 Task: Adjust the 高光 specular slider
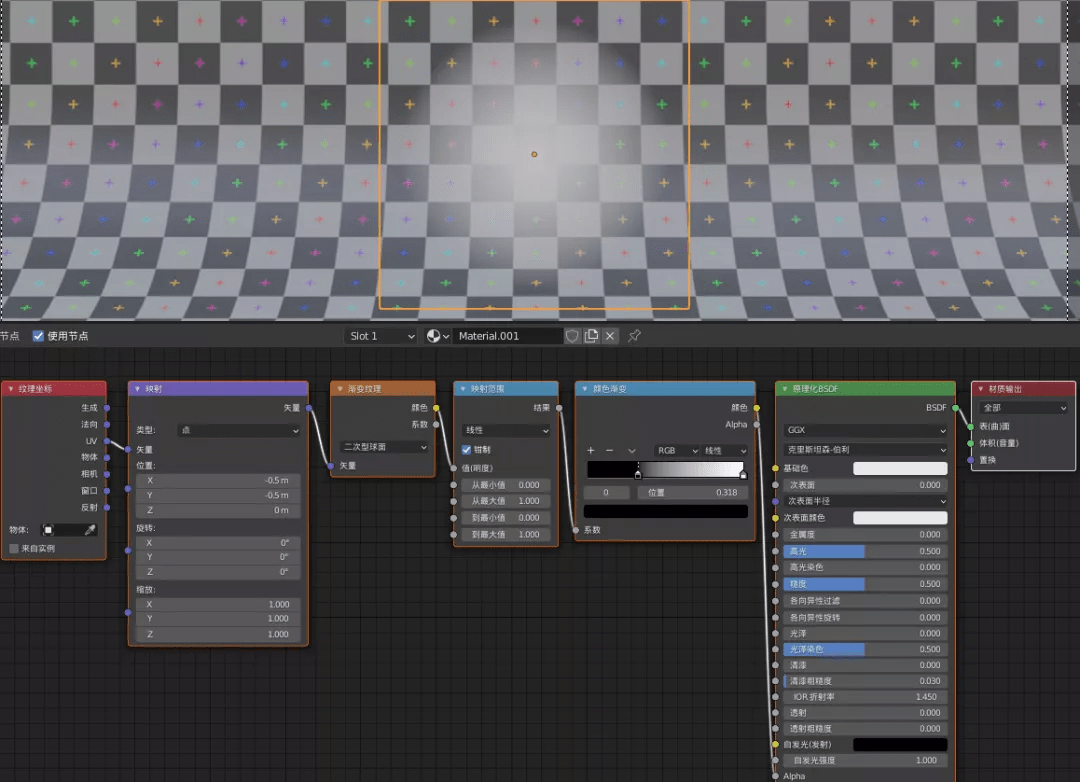(x=866, y=551)
